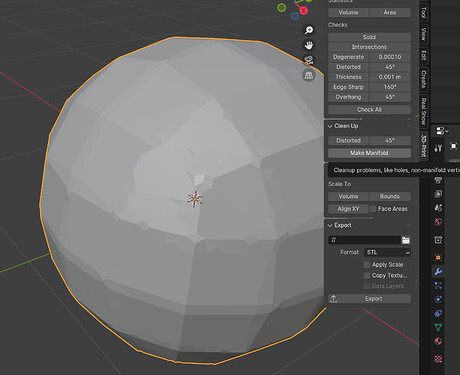This screenshot has height=375, width=460.
Task: Toggle the camera view icon
Action: coord(309,60)
